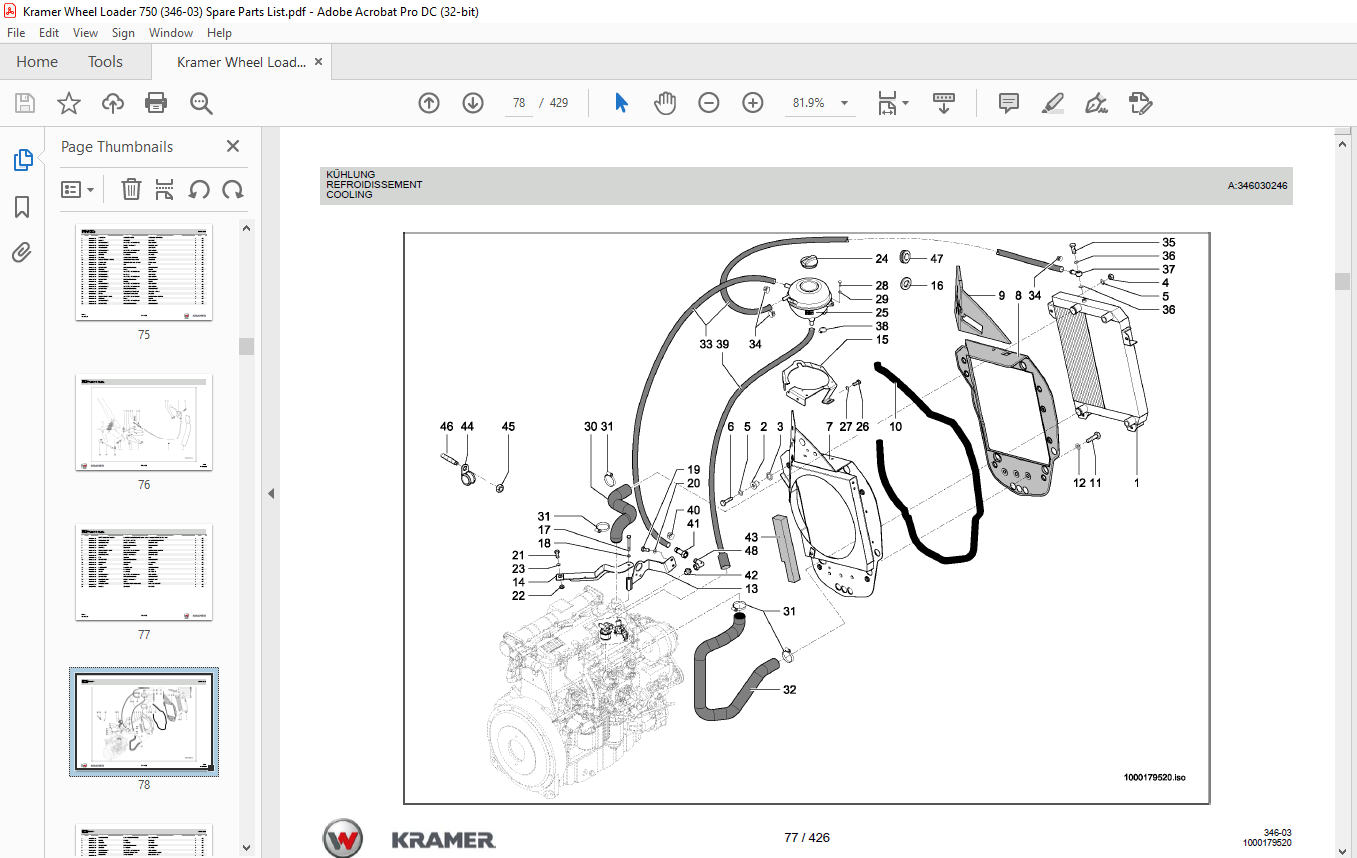1357x858 pixels.
Task: Upload file to cloud icon
Action: pos(113,103)
